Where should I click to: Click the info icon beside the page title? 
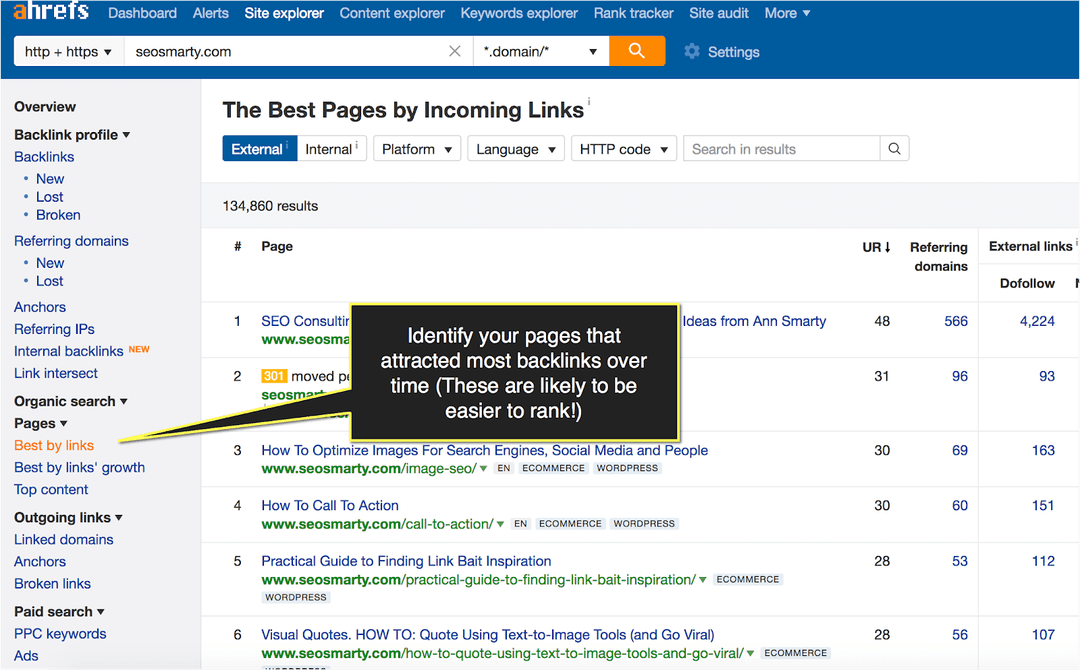pyautogui.click(x=588, y=100)
